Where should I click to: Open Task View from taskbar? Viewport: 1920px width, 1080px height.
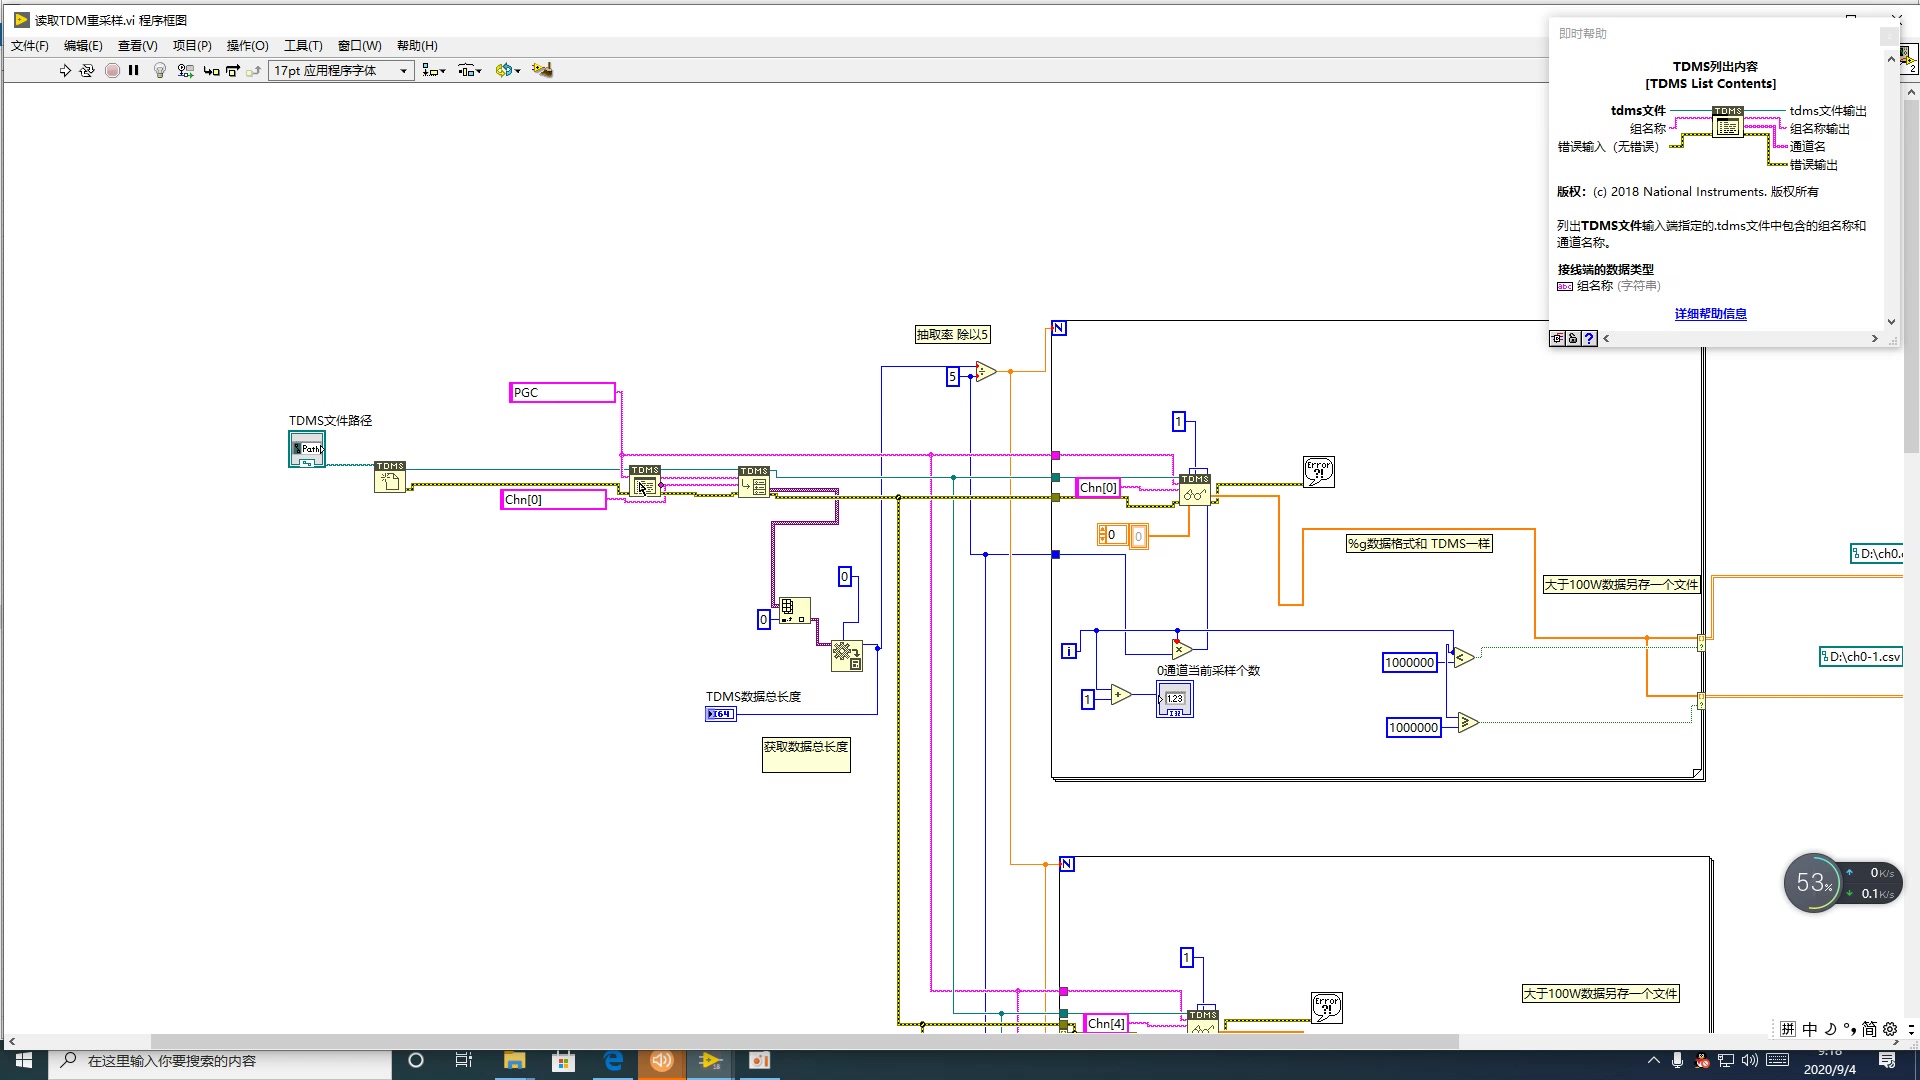(x=464, y=1060)
